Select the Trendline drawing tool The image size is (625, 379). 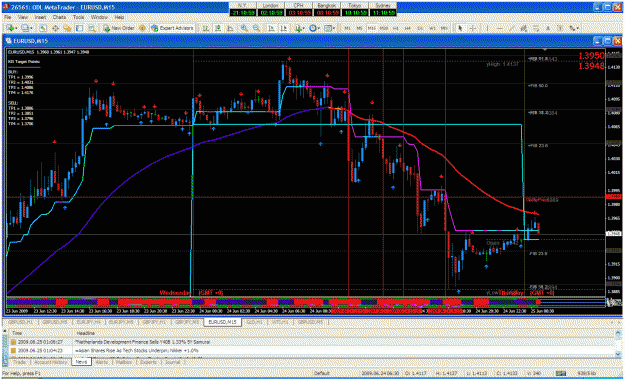pyautogui.click(x=512, y=28)
